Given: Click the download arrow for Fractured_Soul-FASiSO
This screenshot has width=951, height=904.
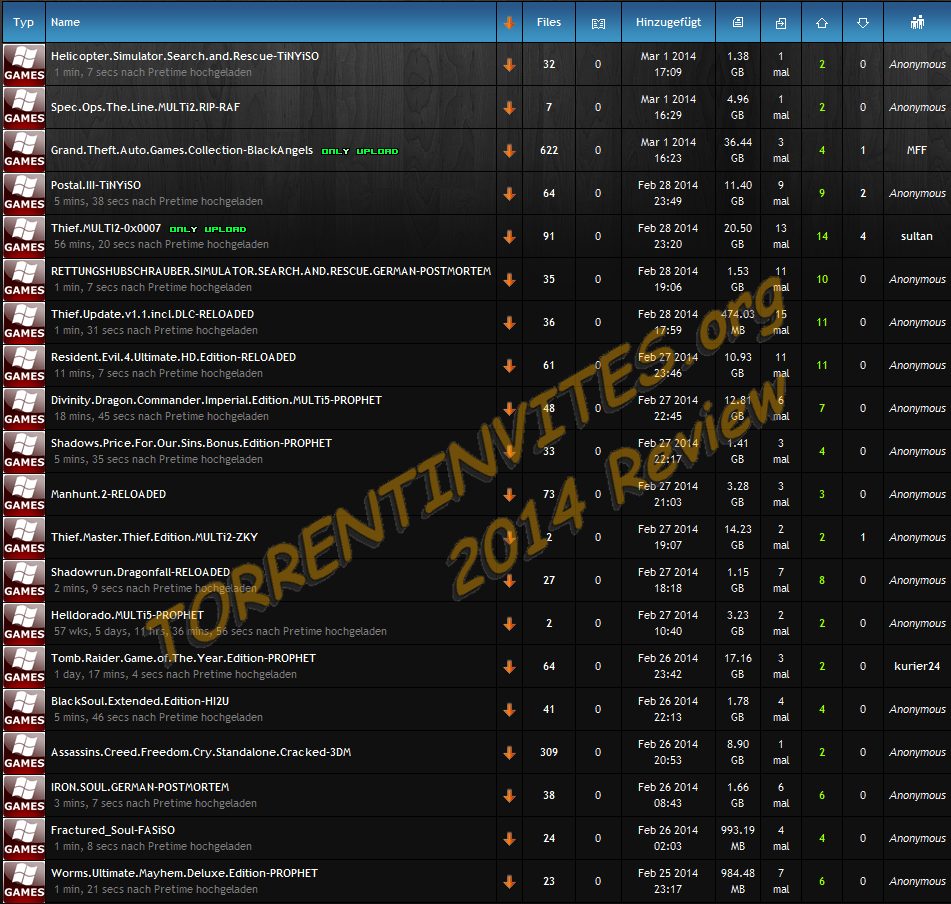Looking at the screenshot, I should [x=509, y=839].
